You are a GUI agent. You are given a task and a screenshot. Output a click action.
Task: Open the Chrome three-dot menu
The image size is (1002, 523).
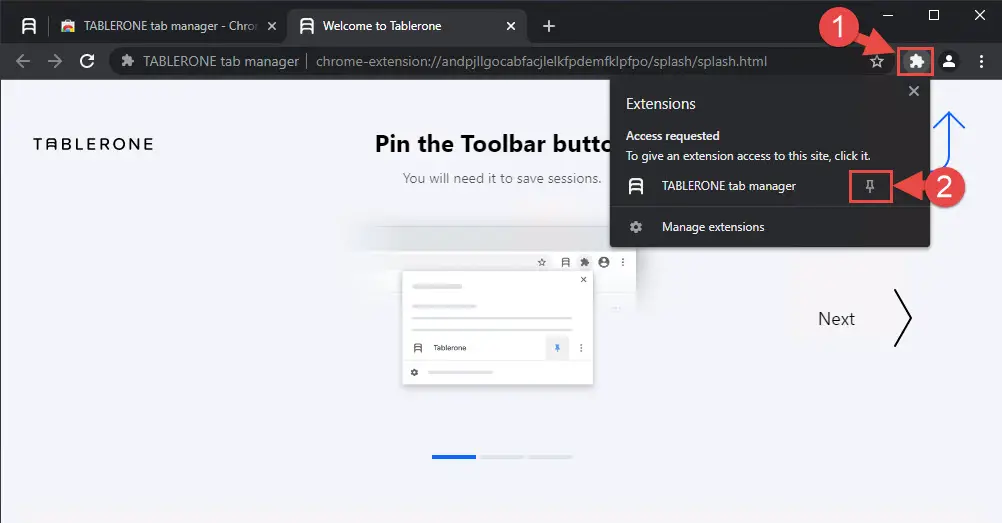pos(981,61)
